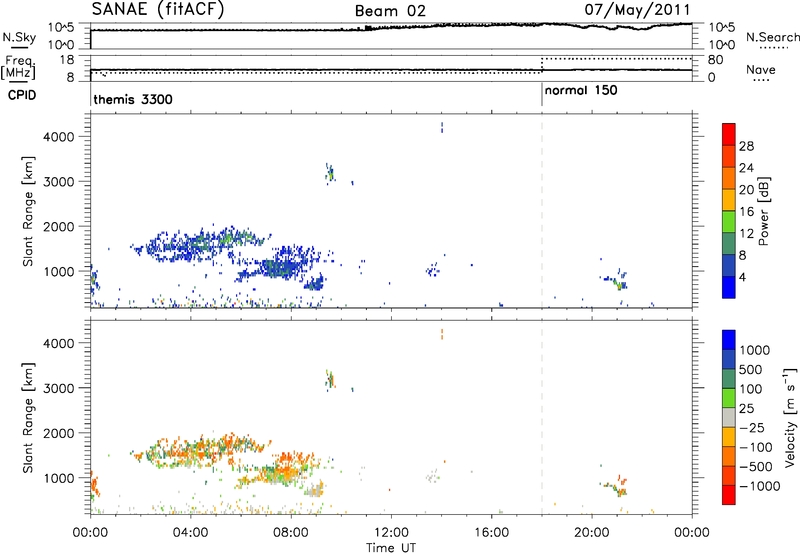
Task: Pick the blue top segment of Velocity colorbar
Action: point(729,340)
